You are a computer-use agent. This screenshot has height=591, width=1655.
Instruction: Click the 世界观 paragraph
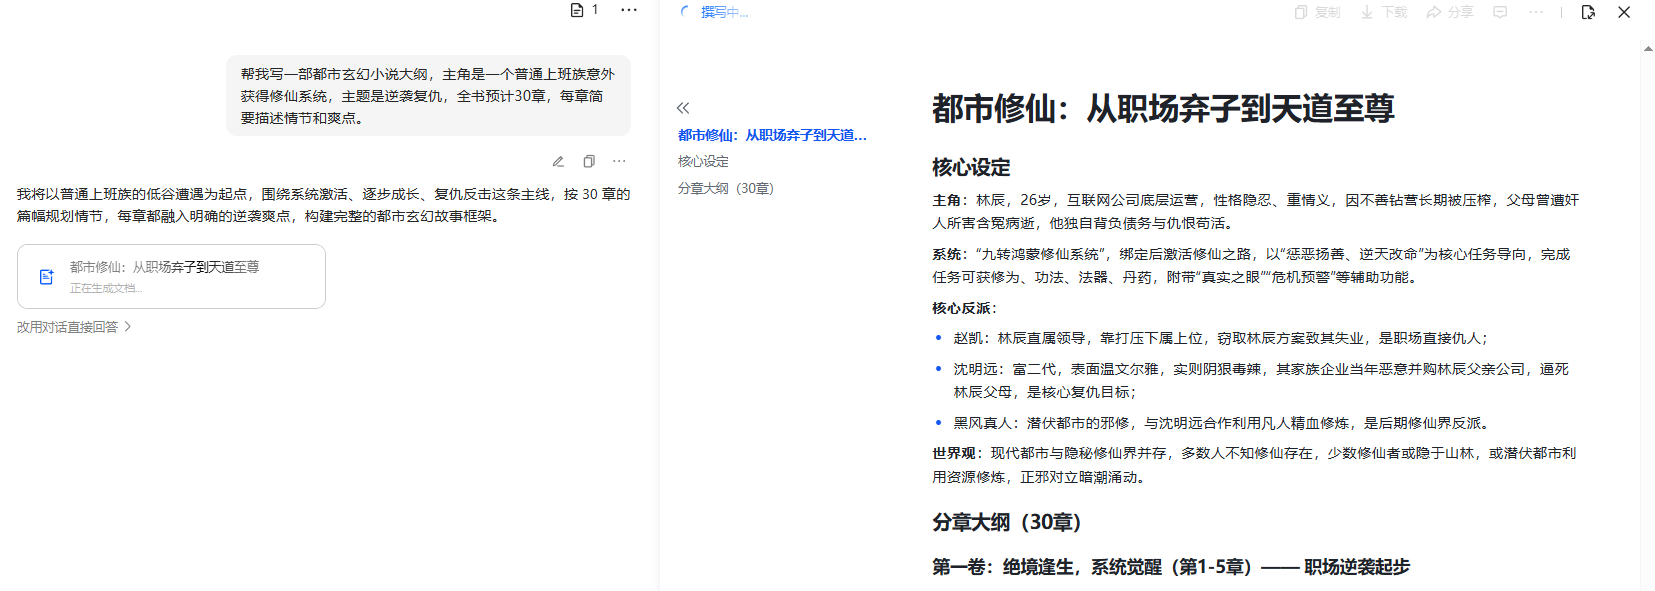click(1254, 465)
